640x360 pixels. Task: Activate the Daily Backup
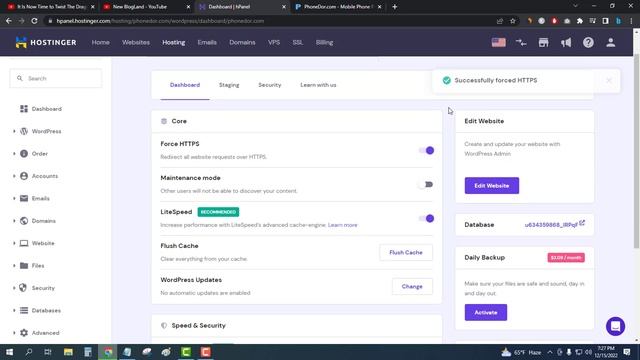click(486, 313)
